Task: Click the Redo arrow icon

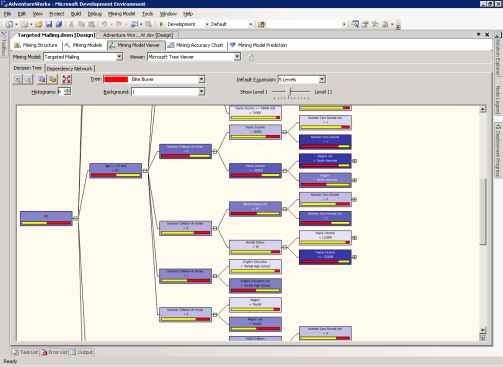Action: [119, 24]
